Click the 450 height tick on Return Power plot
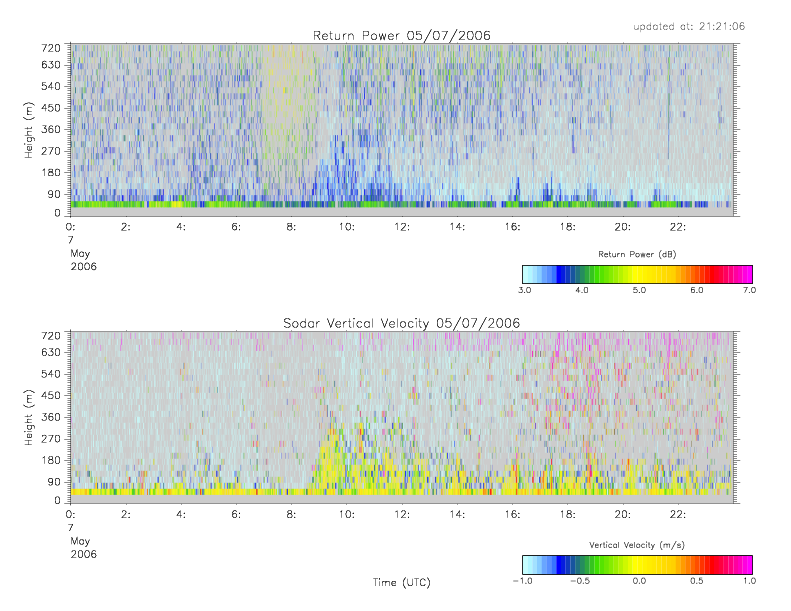The image size is (791, 611). 51,108
